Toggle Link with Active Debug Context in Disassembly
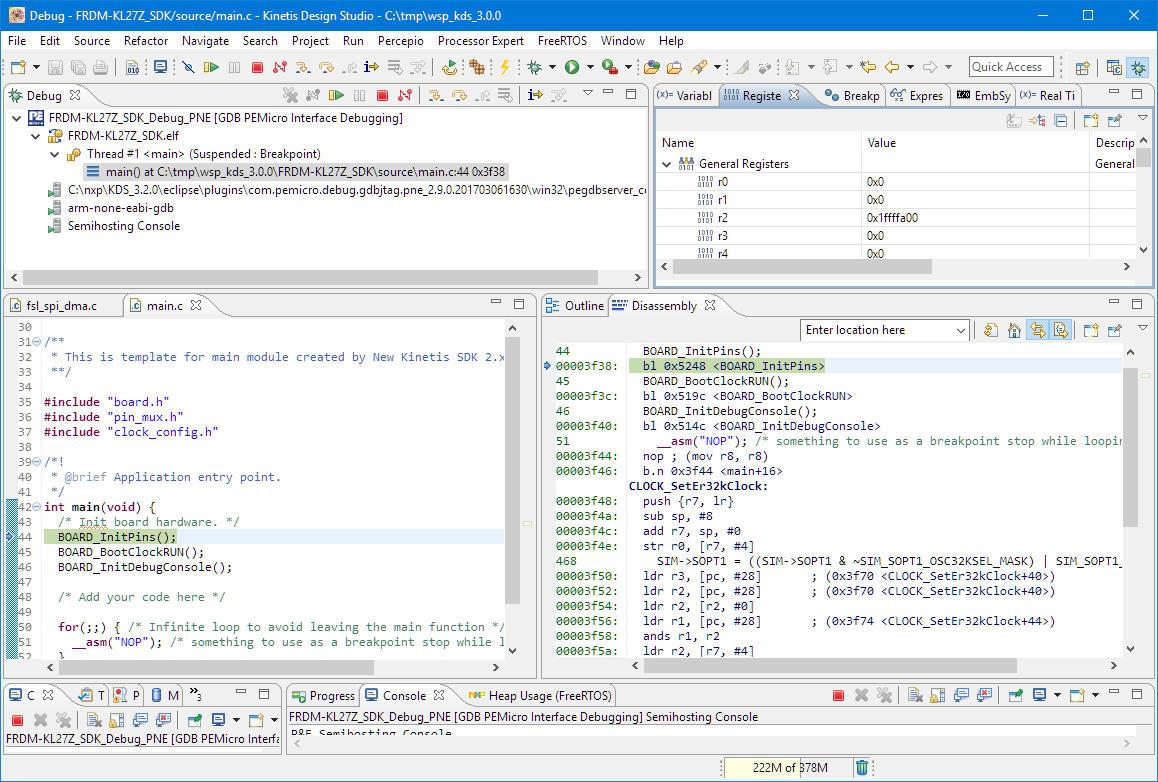The width and height of the screenshot is (1158, 782). click(x=1037, y=330)
